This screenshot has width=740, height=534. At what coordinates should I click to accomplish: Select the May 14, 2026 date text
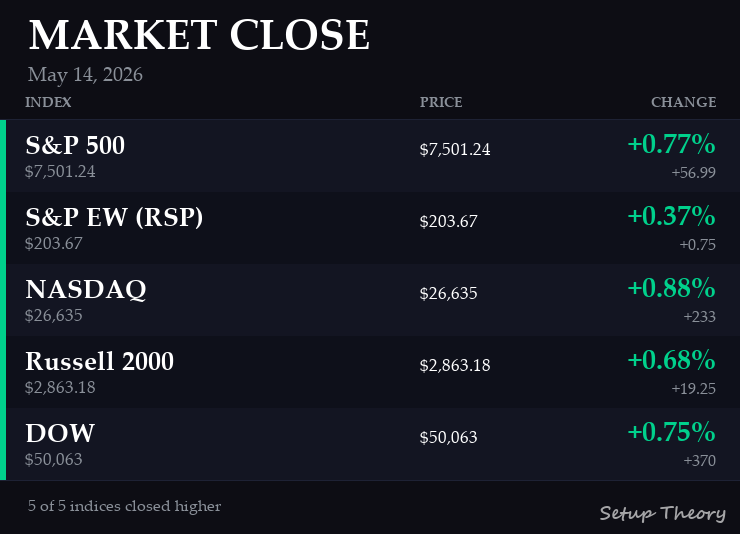[85, 75]
